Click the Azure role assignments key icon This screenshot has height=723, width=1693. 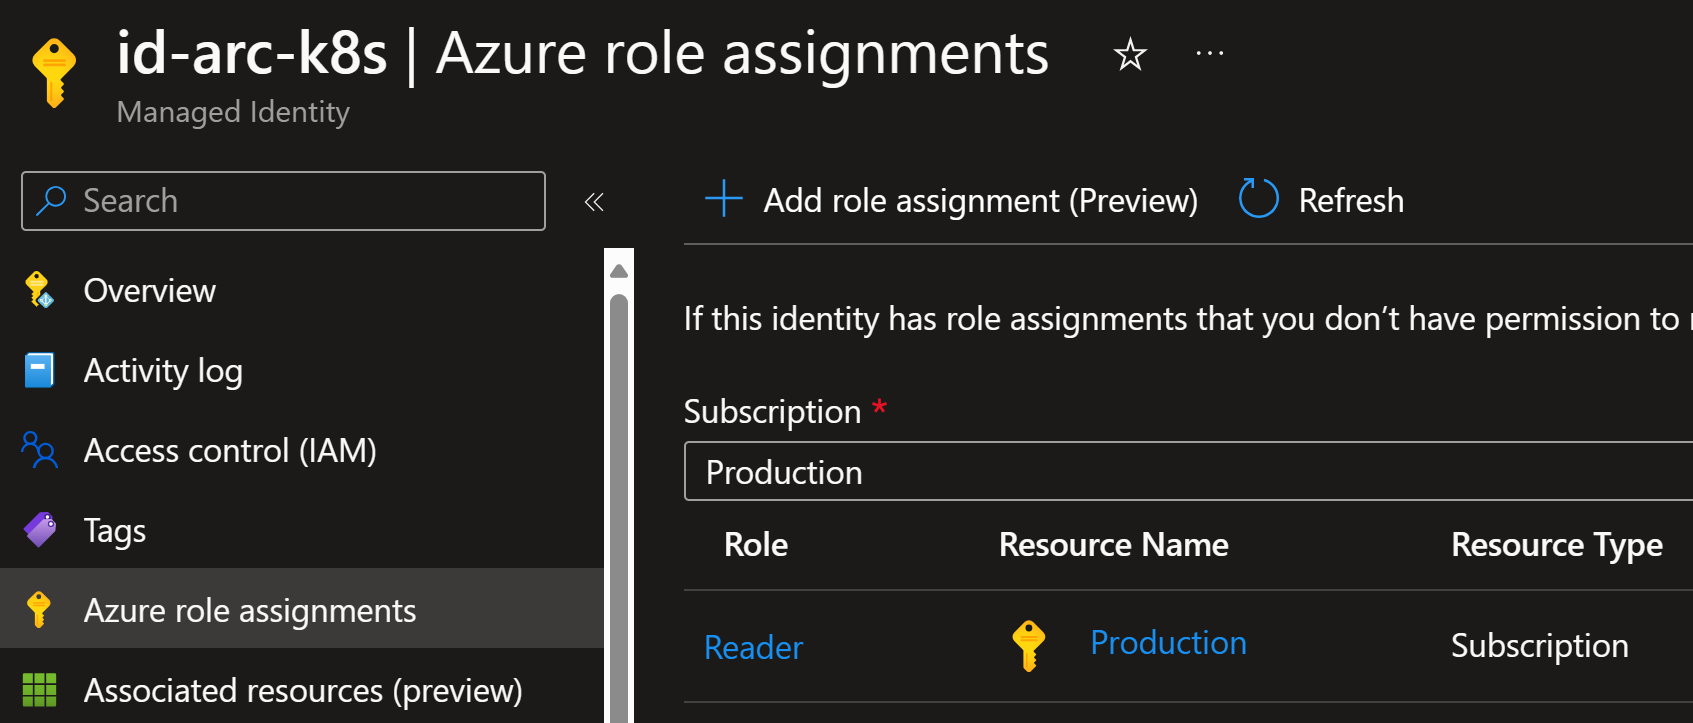(39, 610)
